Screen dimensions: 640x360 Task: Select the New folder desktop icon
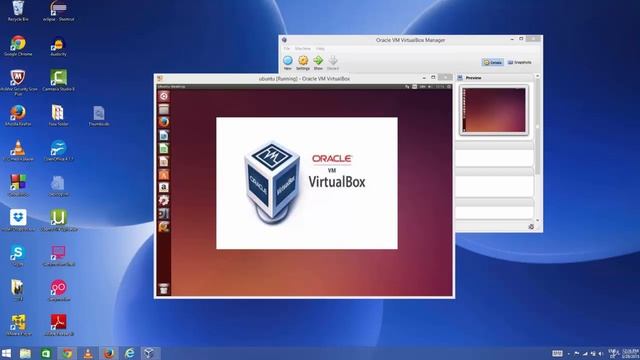(x=58, y=116)
